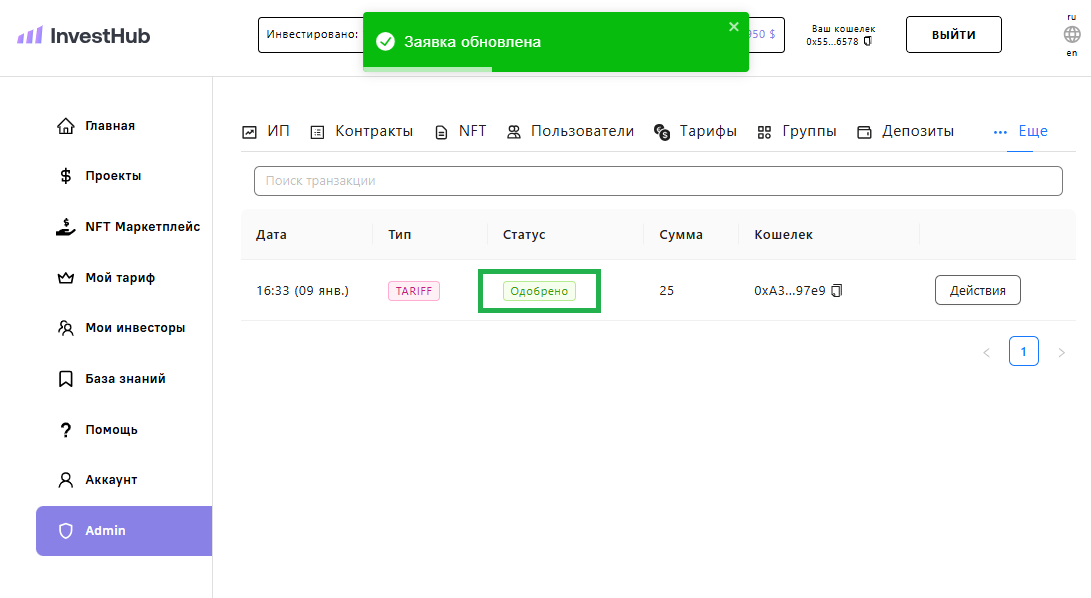Copy the header wallet address
This screenshot has height=598, width=1091.
[868, 42]
